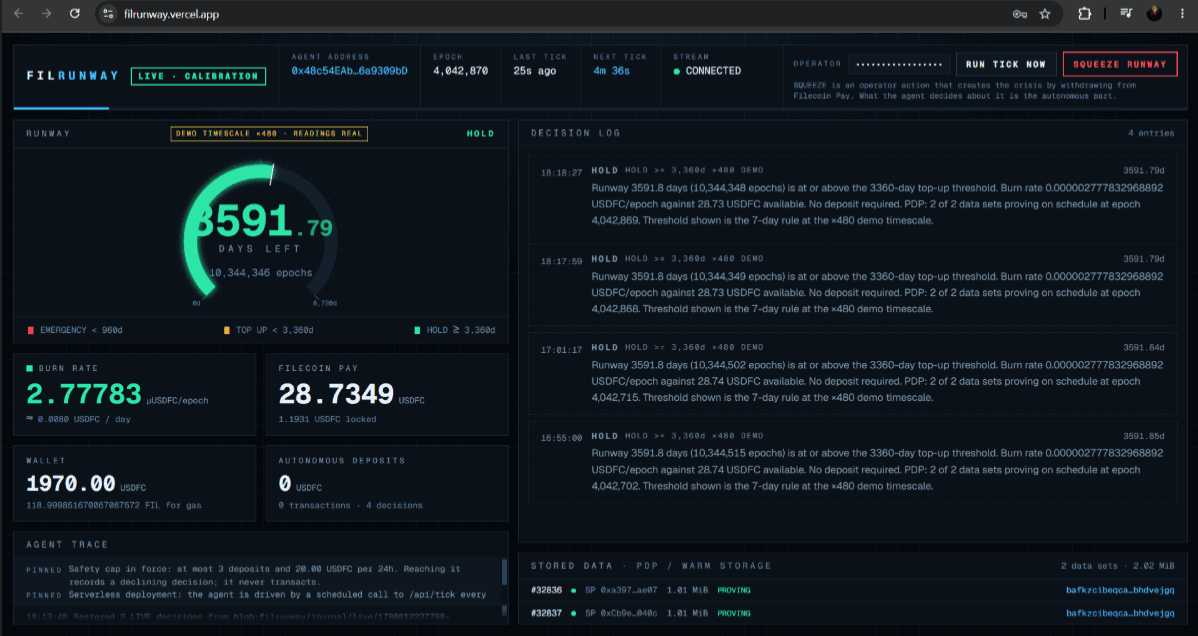Click the green HOLD legend swatch
Viewport: 1198px width, 636px height.
click(417, 330)
